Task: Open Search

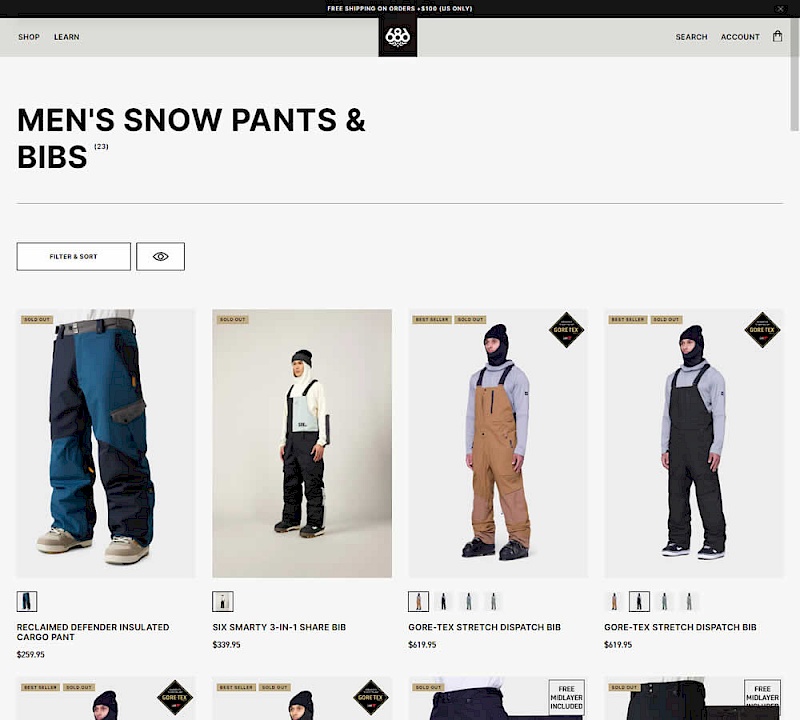Action: [691, 37]
